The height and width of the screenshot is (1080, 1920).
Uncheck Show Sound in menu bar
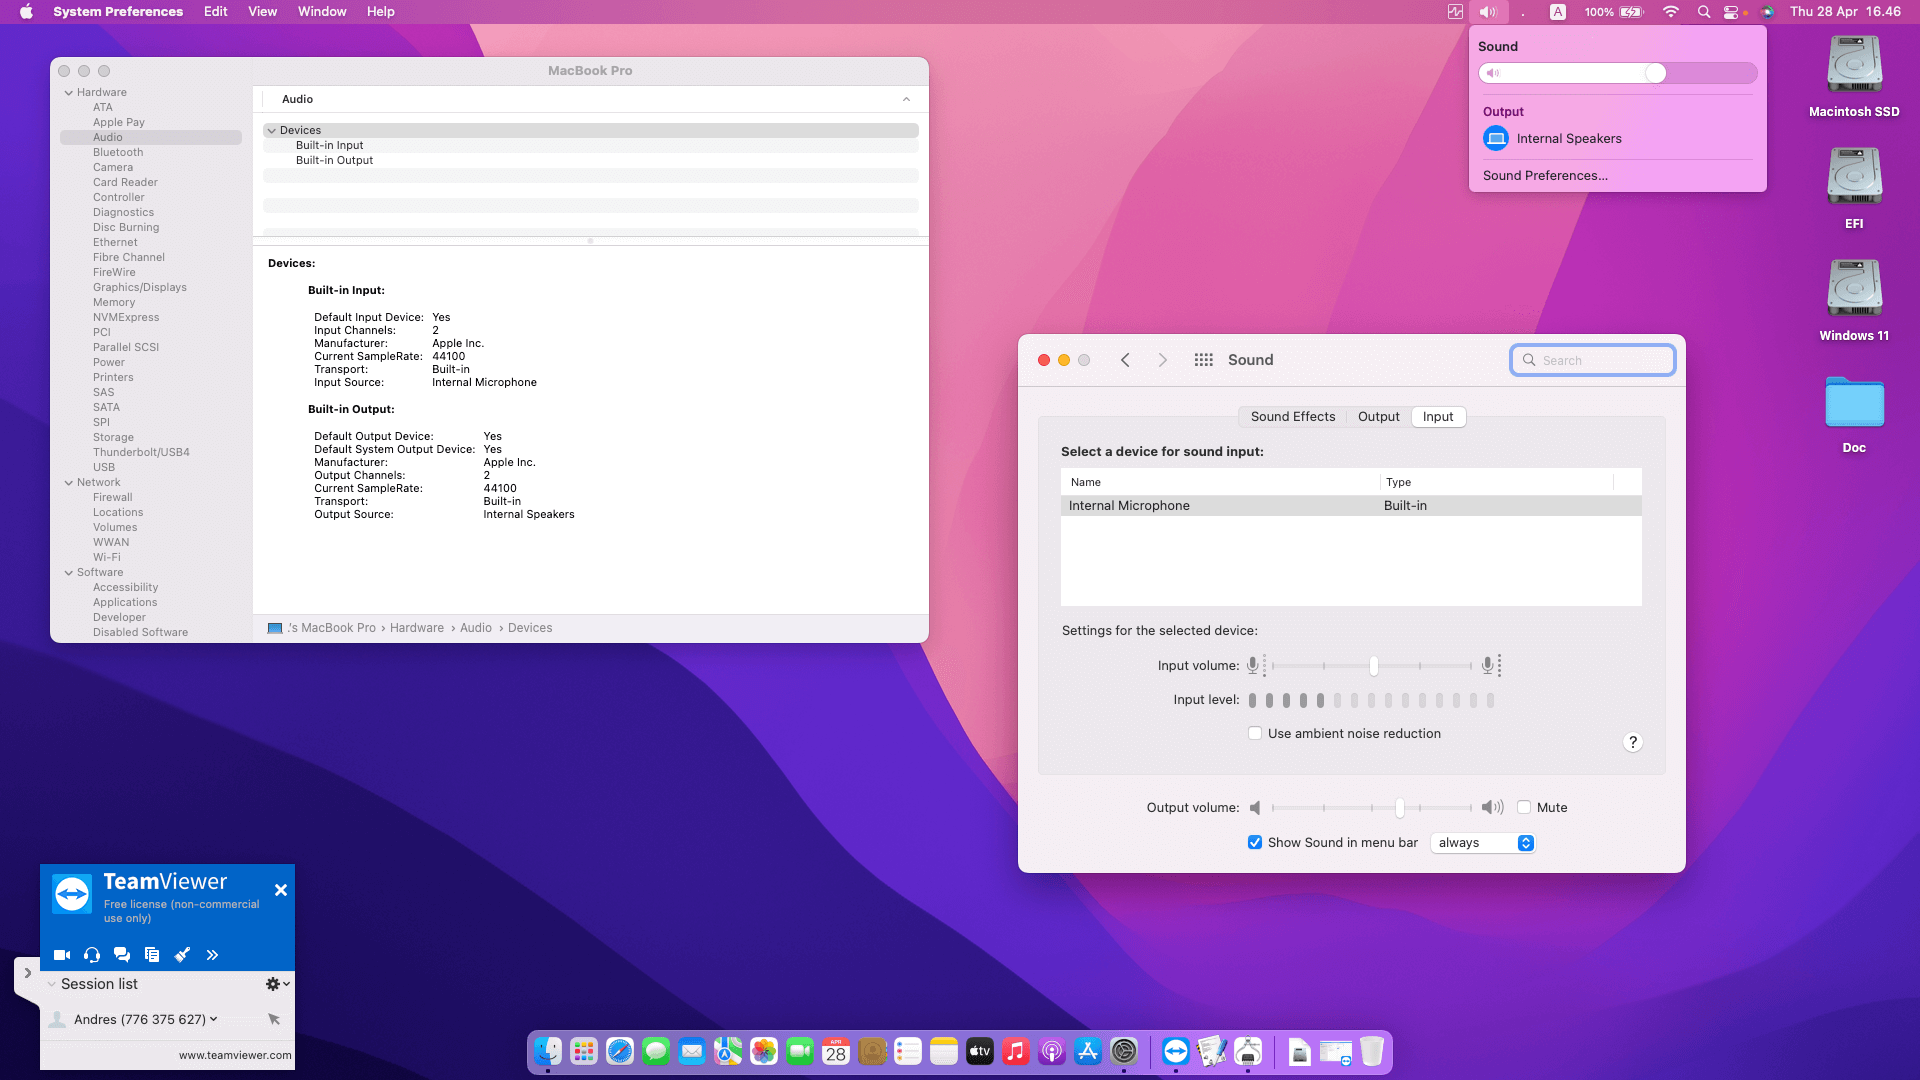(x=1255, y=843)
